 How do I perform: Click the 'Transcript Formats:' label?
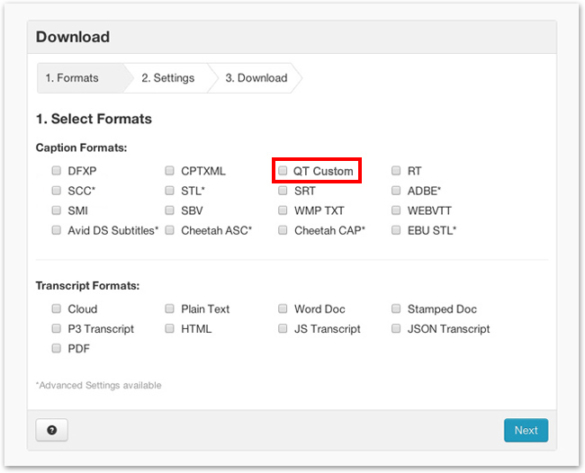click(x=88, y=286)
